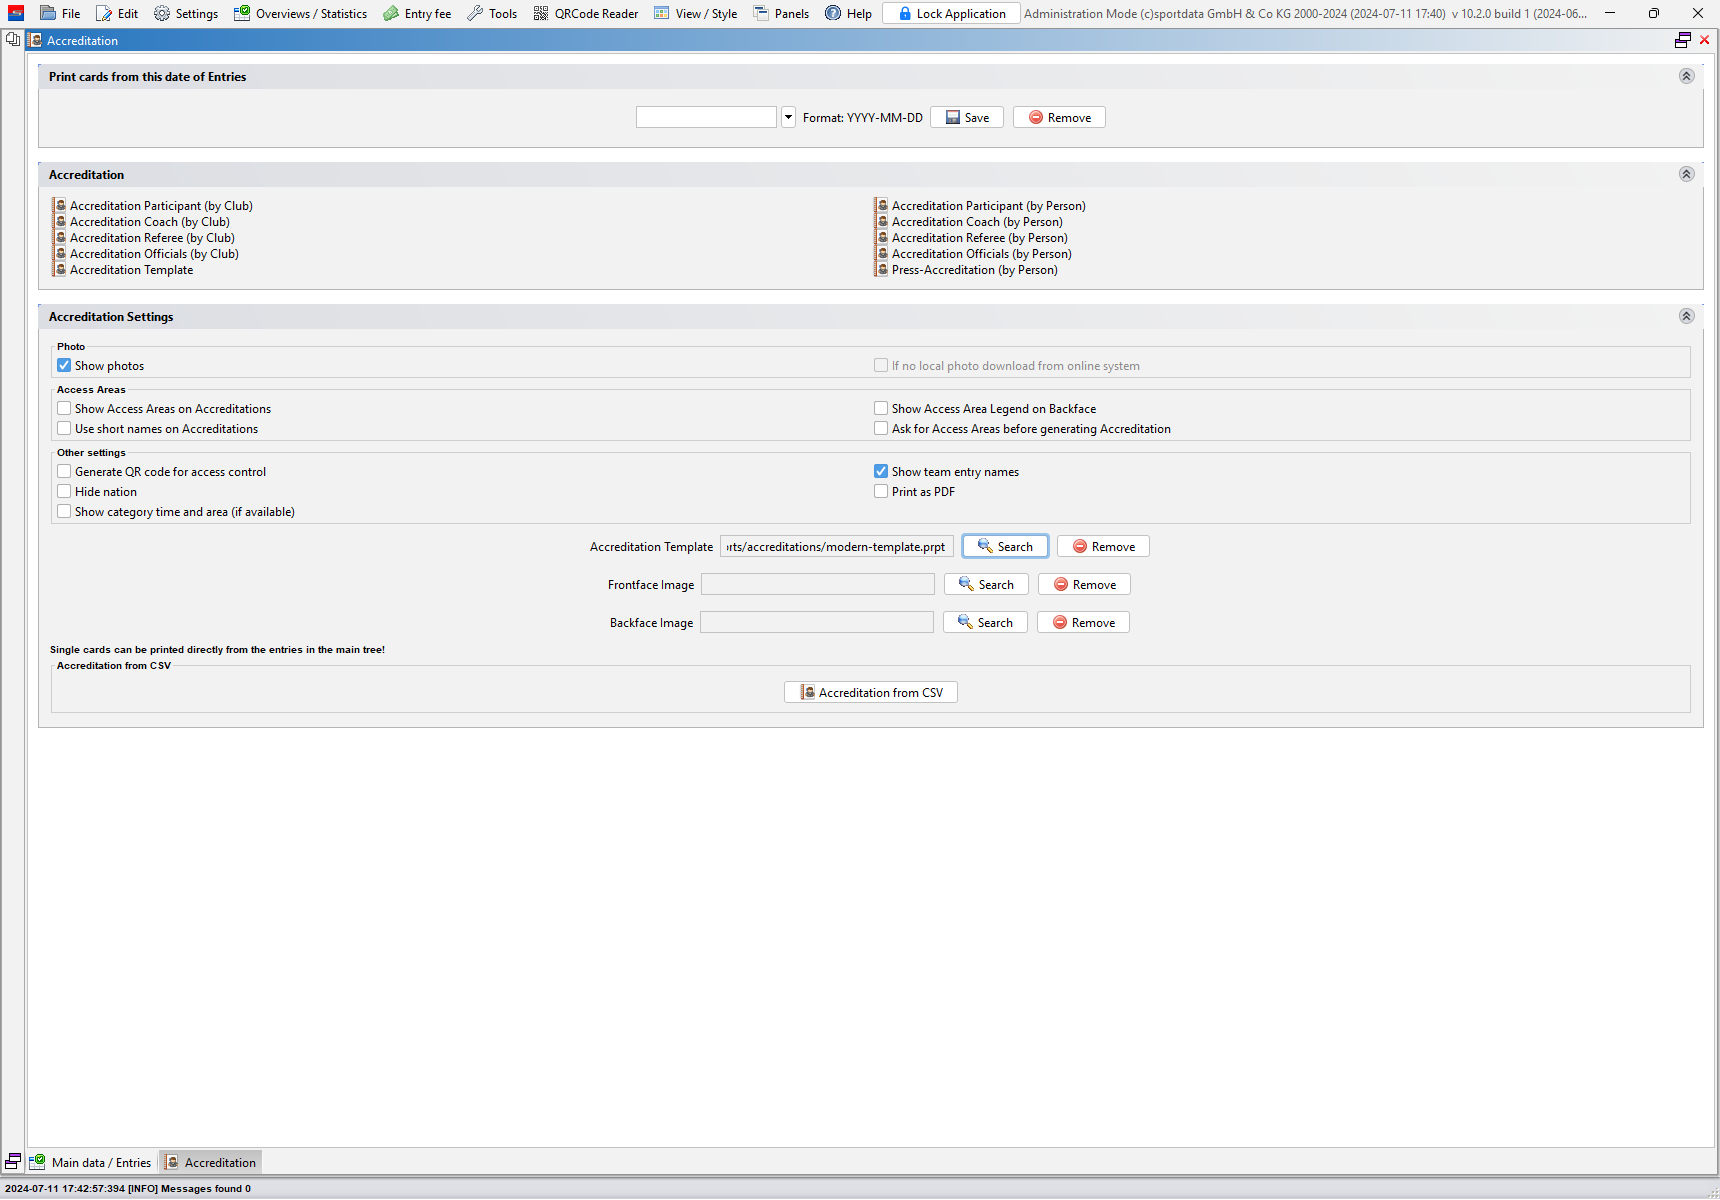This screenshot has width=1720, height=1200.
Task: Open the View / Style menu
Action: (696, 13)
